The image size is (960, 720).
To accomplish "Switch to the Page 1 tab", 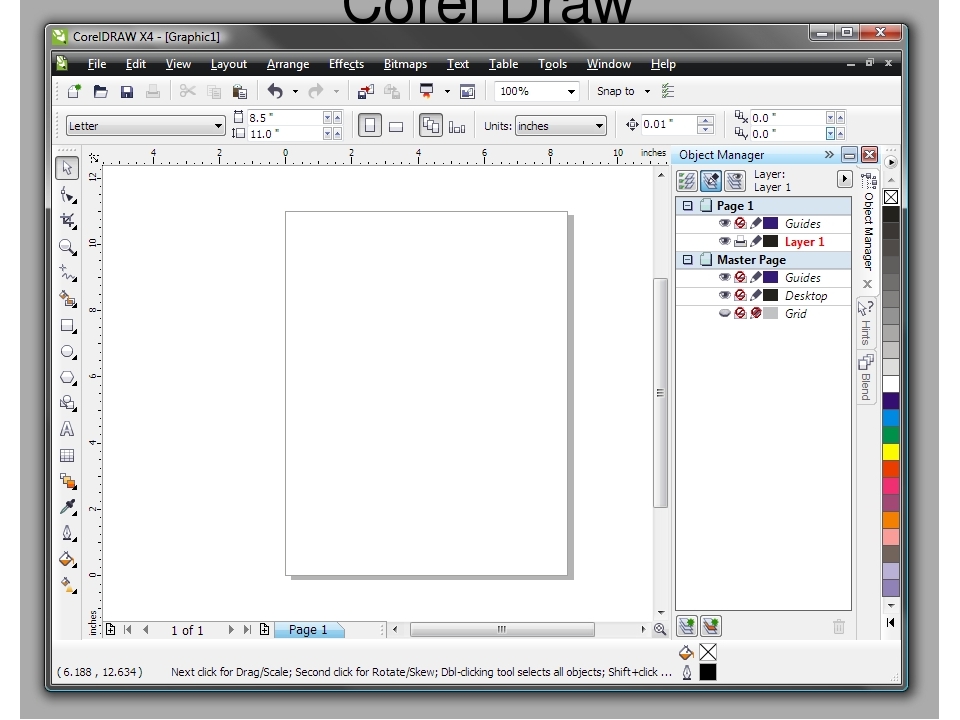I will (309, 629).
